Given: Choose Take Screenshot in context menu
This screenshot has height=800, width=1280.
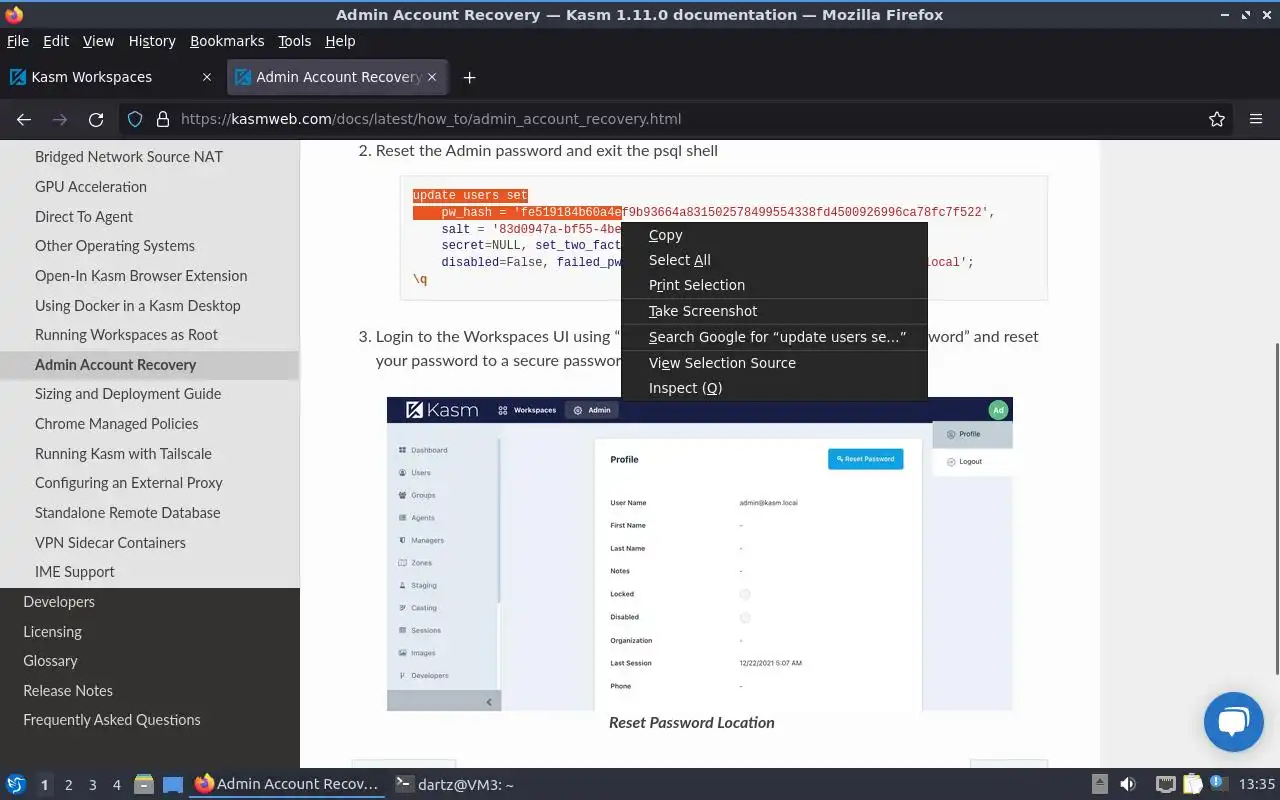Looking at the screenshot, I should [x=774, y=311].
